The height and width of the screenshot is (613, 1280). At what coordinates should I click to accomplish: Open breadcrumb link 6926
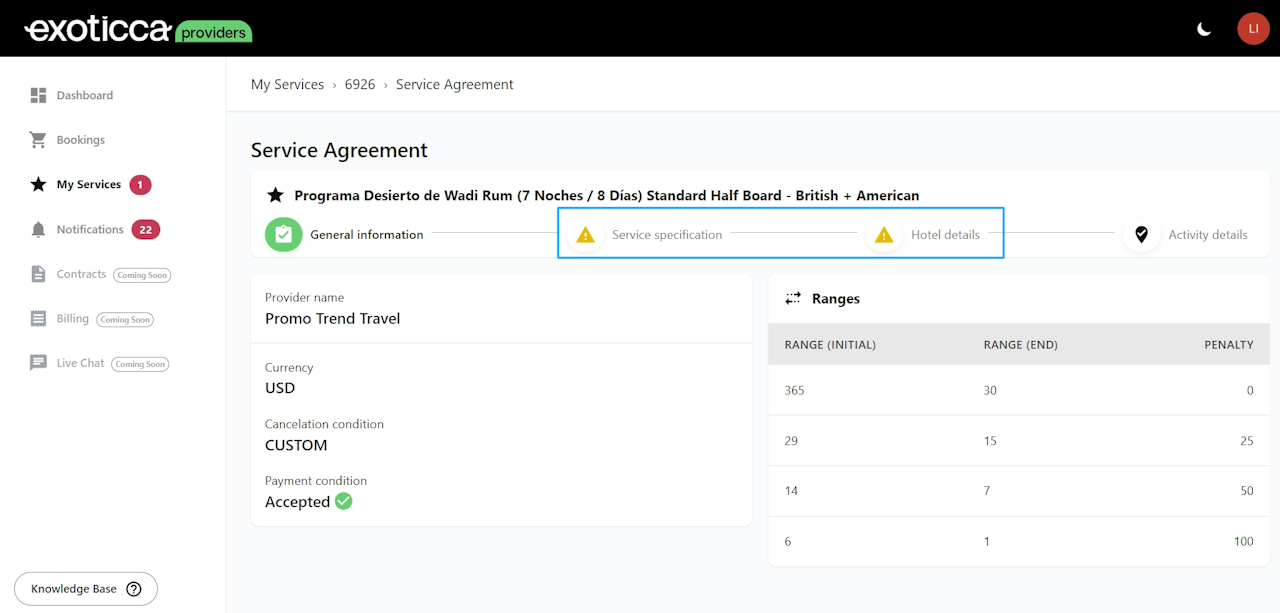click(360, 85)
